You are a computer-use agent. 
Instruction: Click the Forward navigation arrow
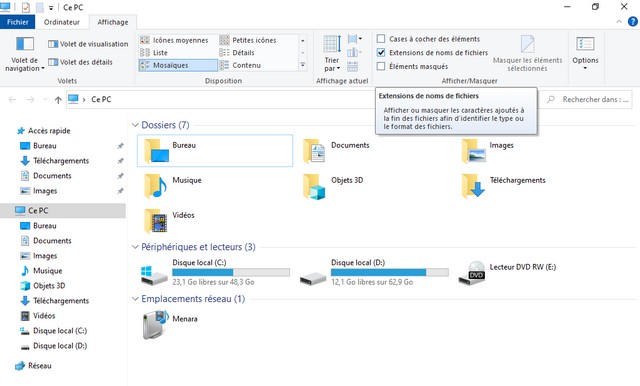pos(31,100)
